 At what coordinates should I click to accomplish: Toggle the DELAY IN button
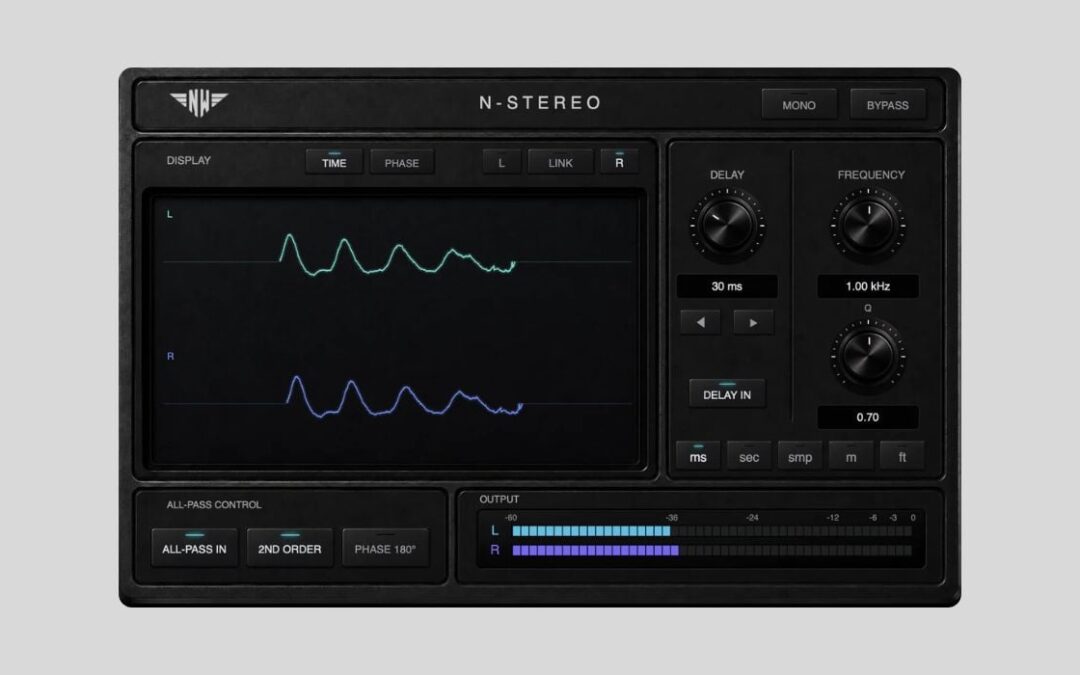[x=727, y=393]
